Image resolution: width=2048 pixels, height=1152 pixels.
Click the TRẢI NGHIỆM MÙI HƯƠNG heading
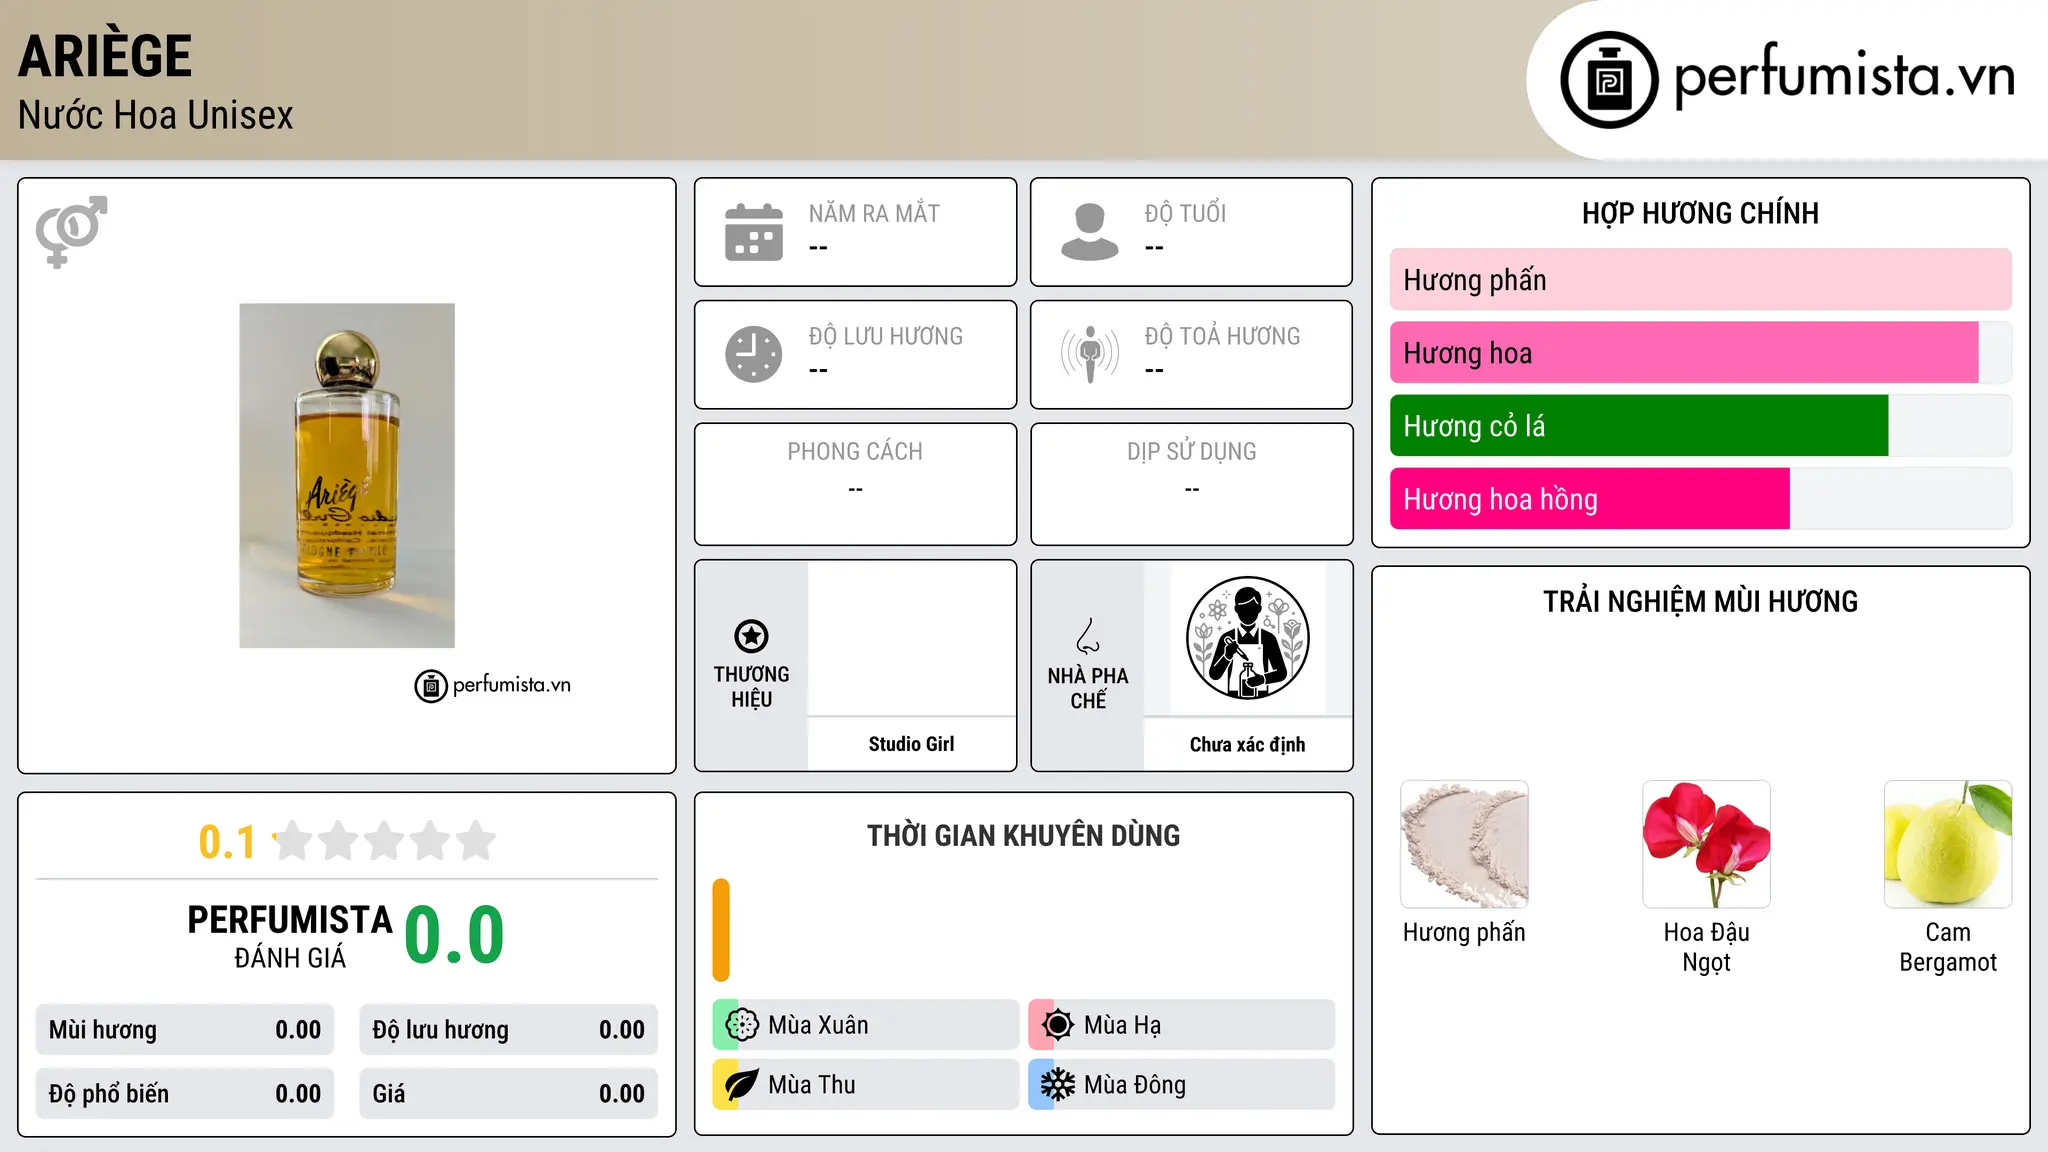tap(1700, 601)
